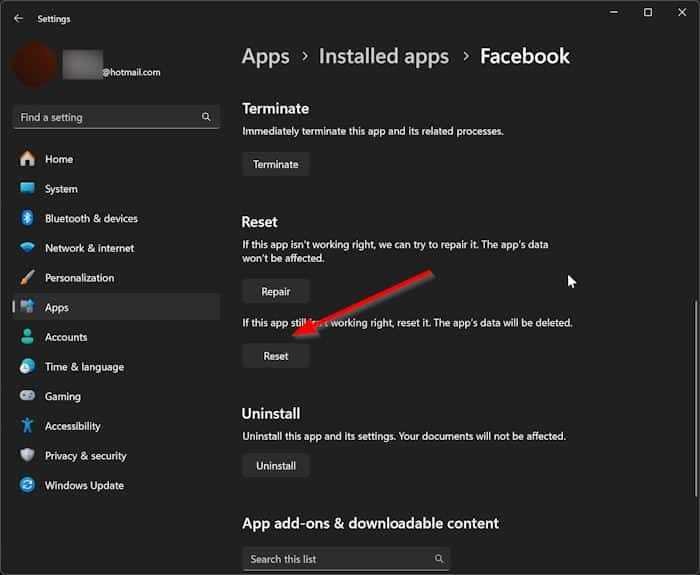Open the user account profile picture
Image resolution: width=700 pixels, height=575 pixels.
[x=34, y=64]
